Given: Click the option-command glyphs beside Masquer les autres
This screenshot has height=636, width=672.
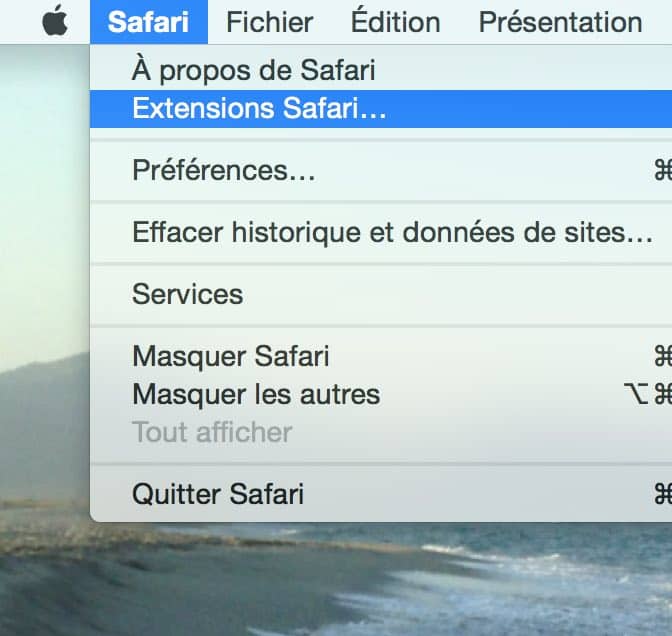Looking at the screenshot, I should tap(648, 394).
